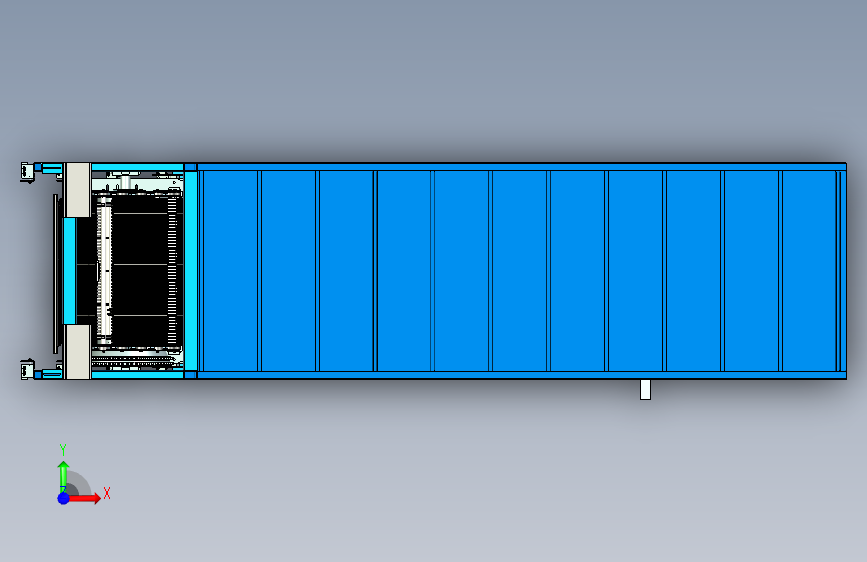Click the green Y axis arrow of the triad

pos(63,475)
